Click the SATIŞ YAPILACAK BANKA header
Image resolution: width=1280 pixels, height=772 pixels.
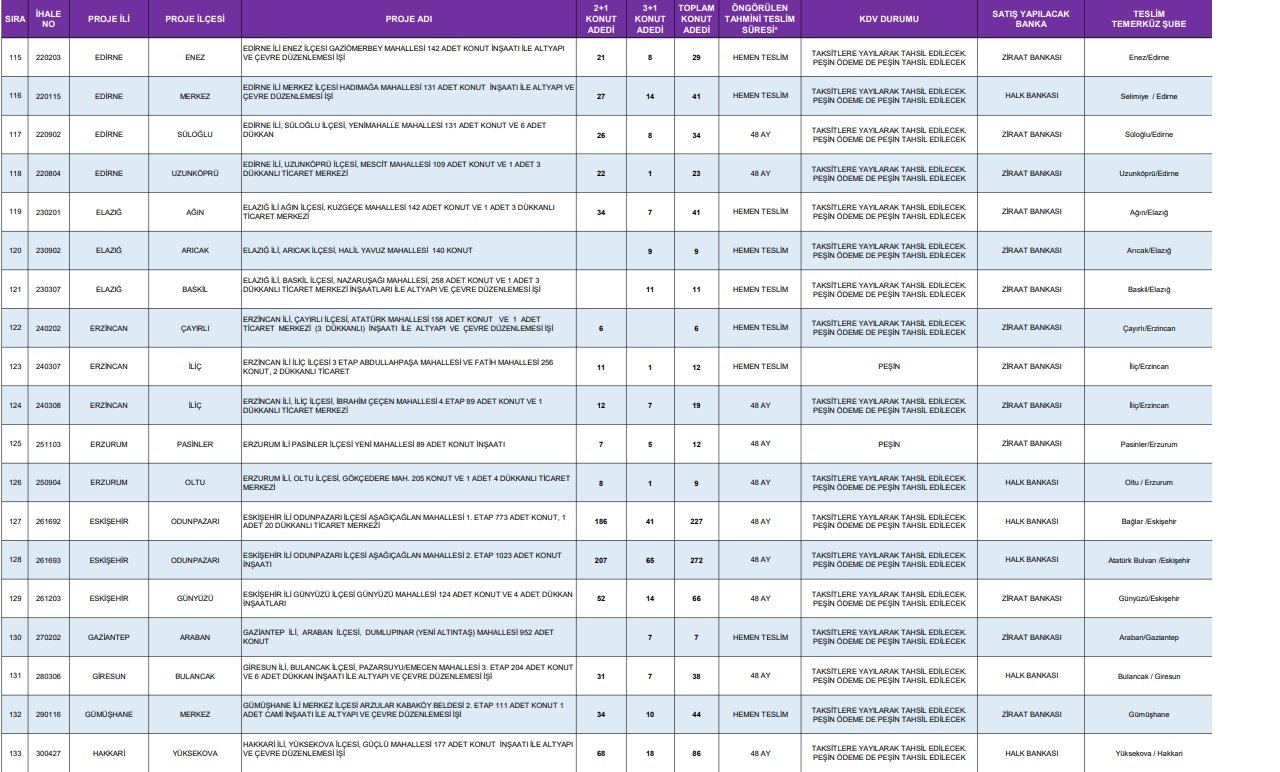pos(1031,19)
